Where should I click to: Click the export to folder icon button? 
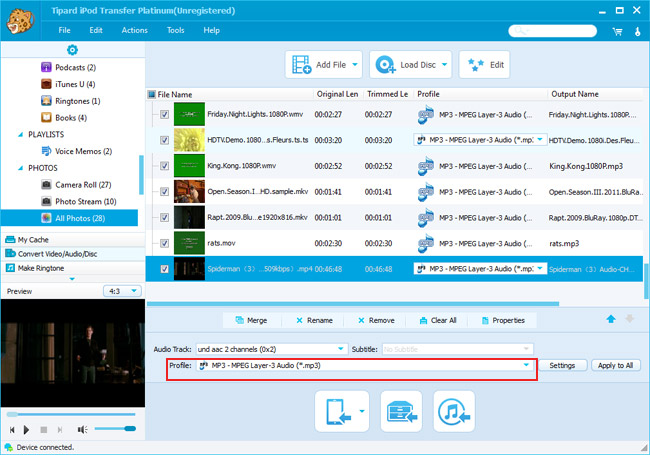tap(401, 411)
